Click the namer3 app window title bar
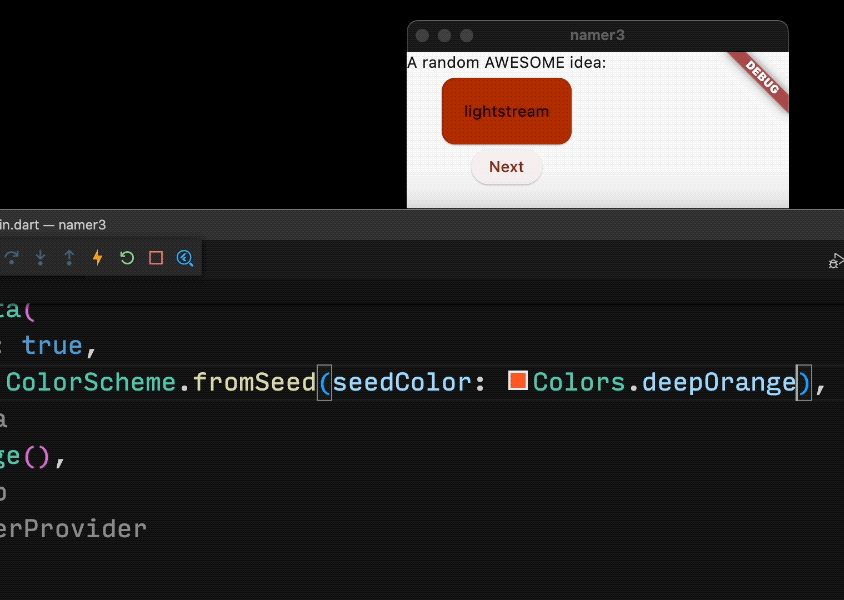 click(597, 35)
